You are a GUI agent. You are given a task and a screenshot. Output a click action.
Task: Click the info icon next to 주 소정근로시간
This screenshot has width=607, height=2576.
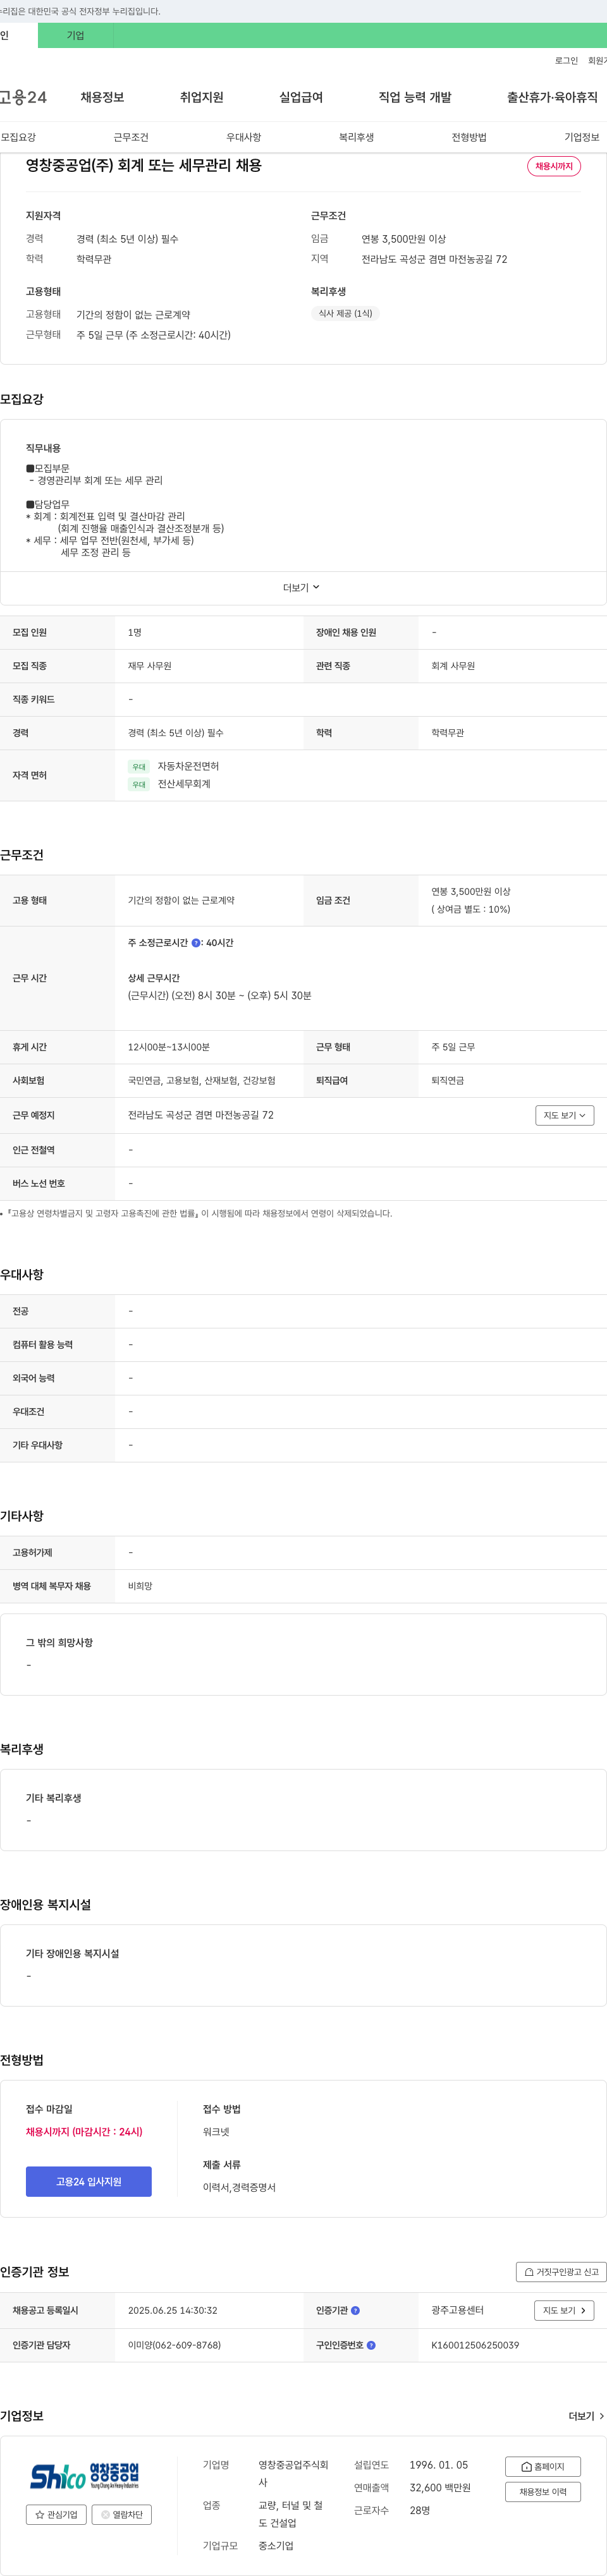tap(196, 943)
